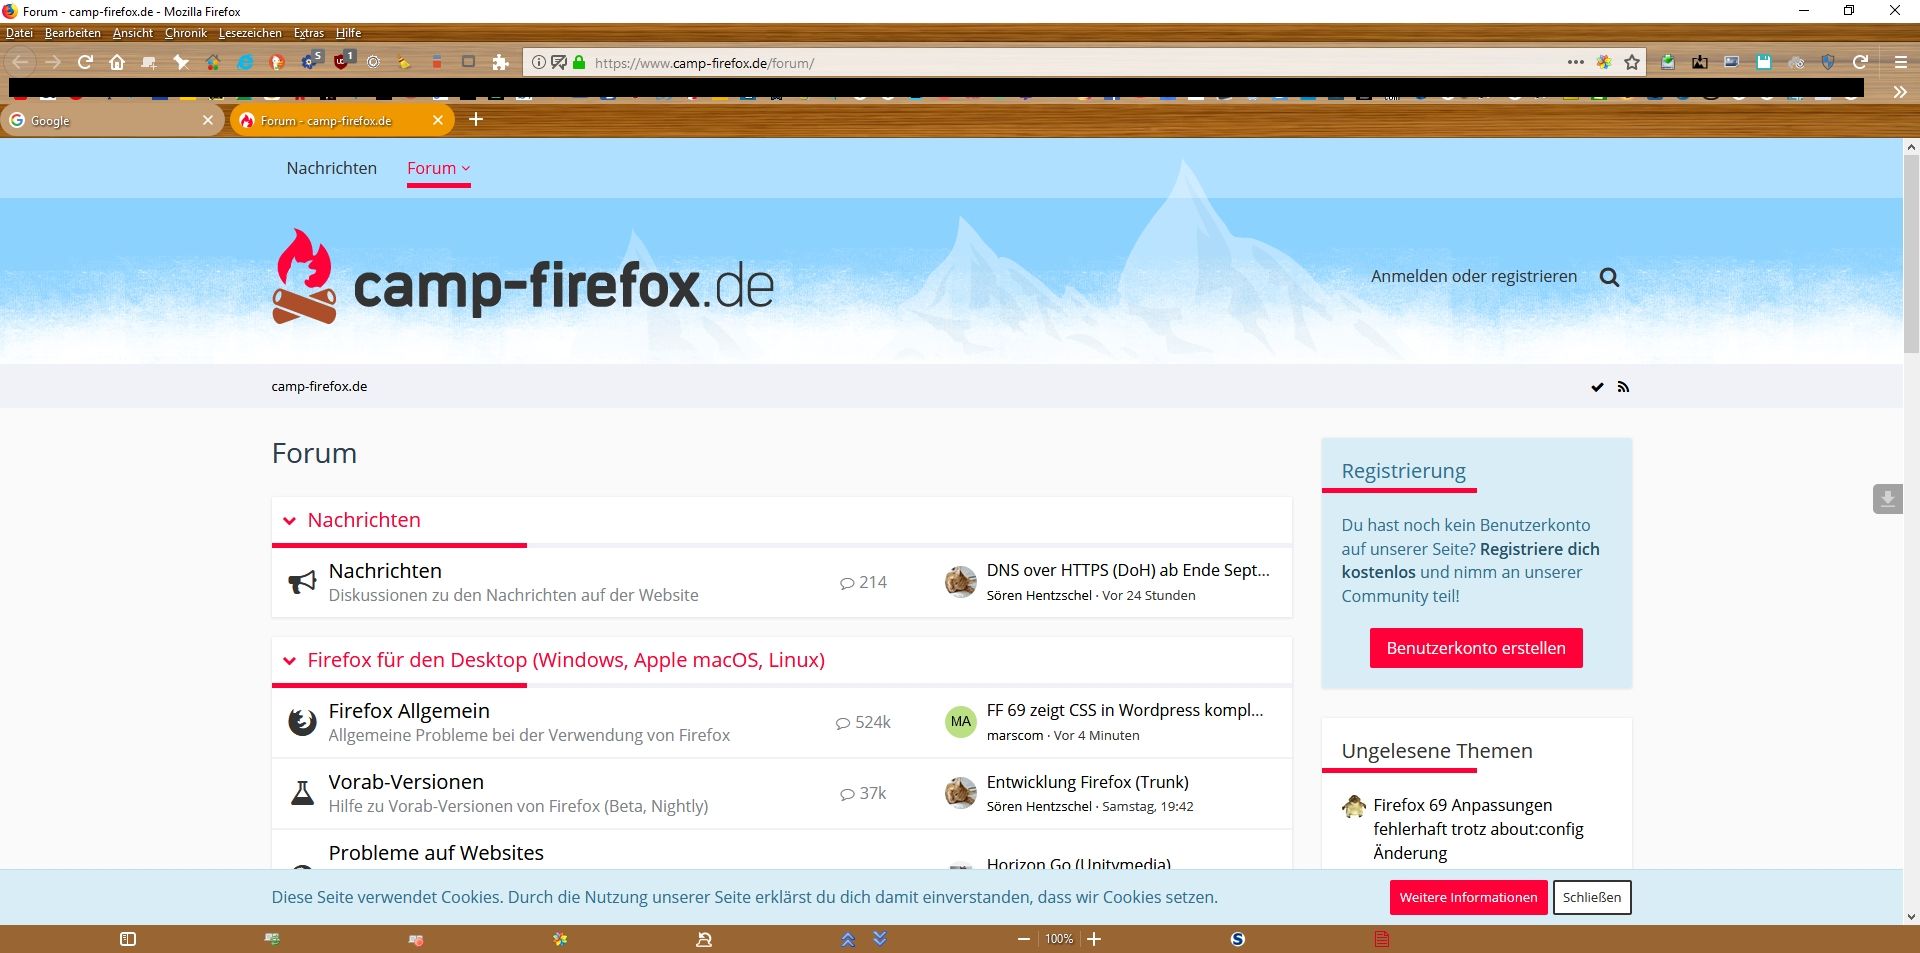Open the Hilfe menu
The width and height of the screenshot is (1920, 953).
click(x=348, y=33)
